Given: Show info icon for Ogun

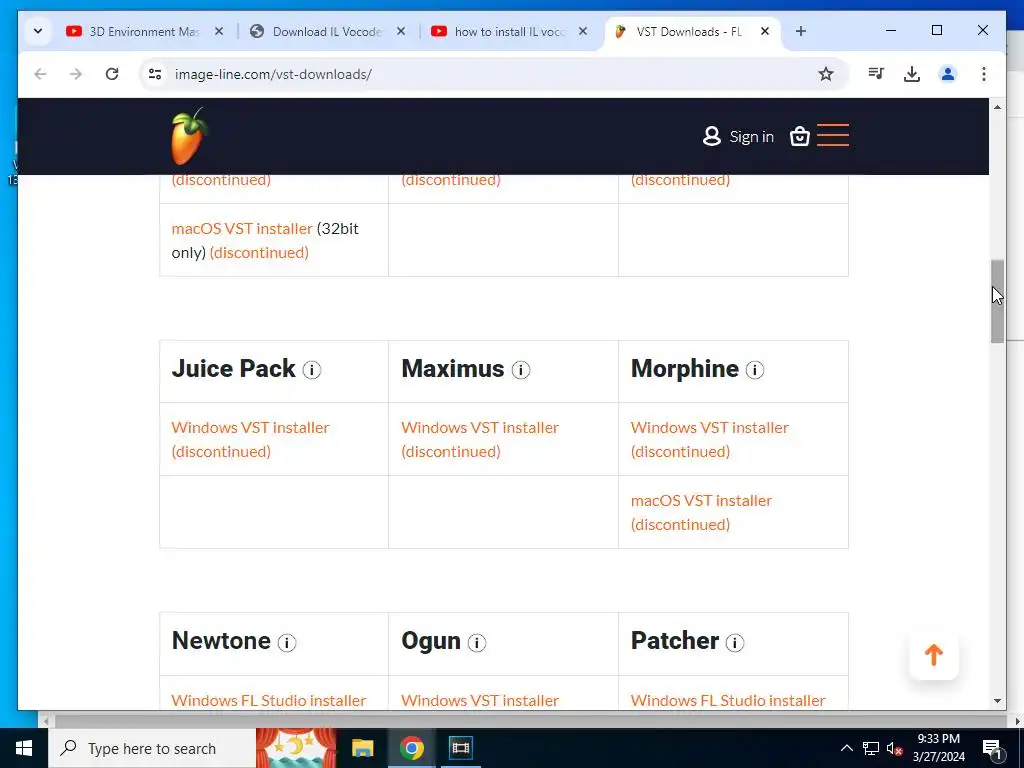Looking at the screenshot, I should [x=477, y=643].
